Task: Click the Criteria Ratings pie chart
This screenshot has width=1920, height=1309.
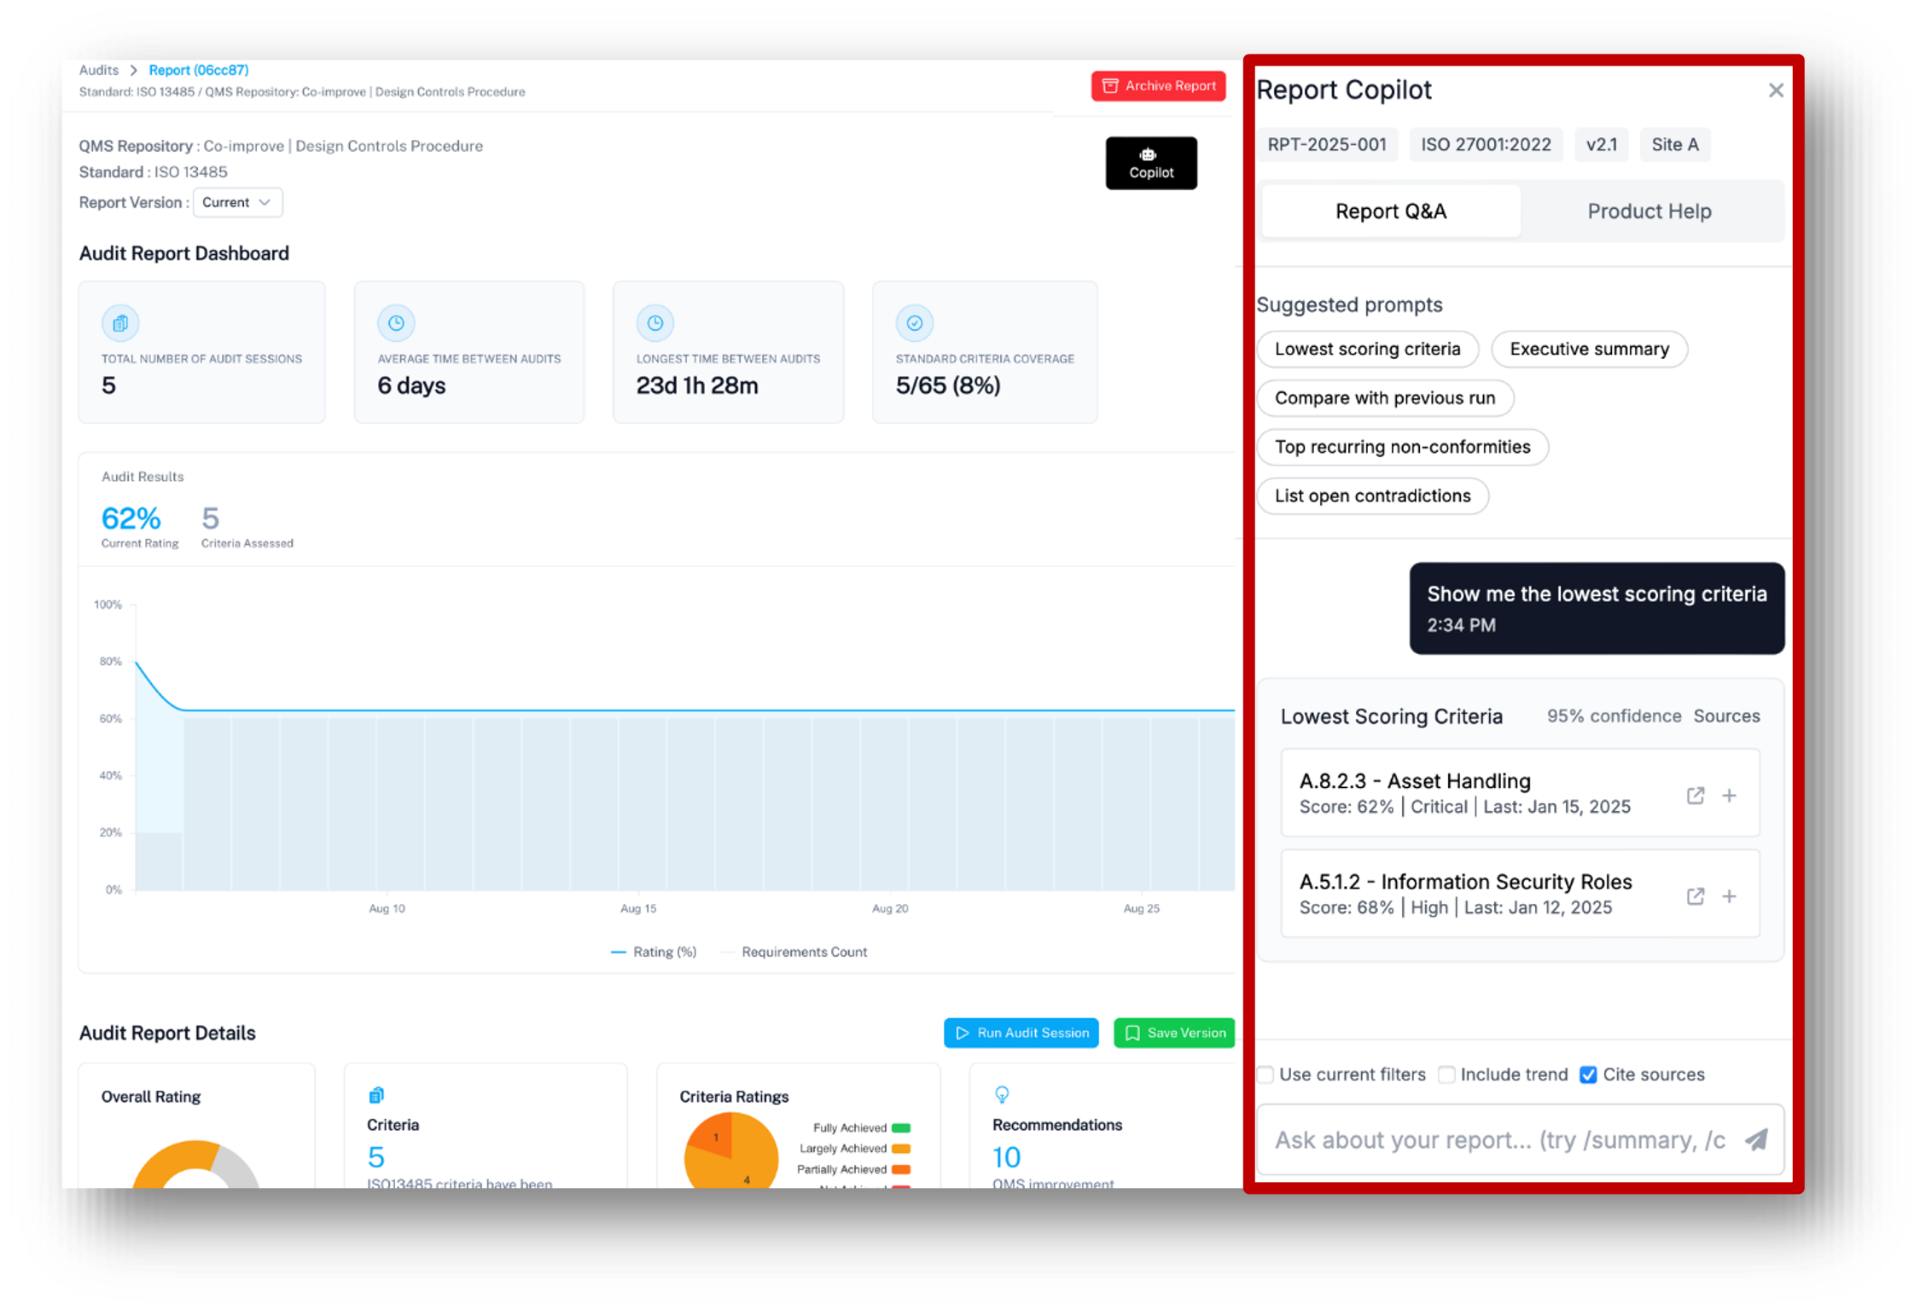Action: coord(731,1151)
